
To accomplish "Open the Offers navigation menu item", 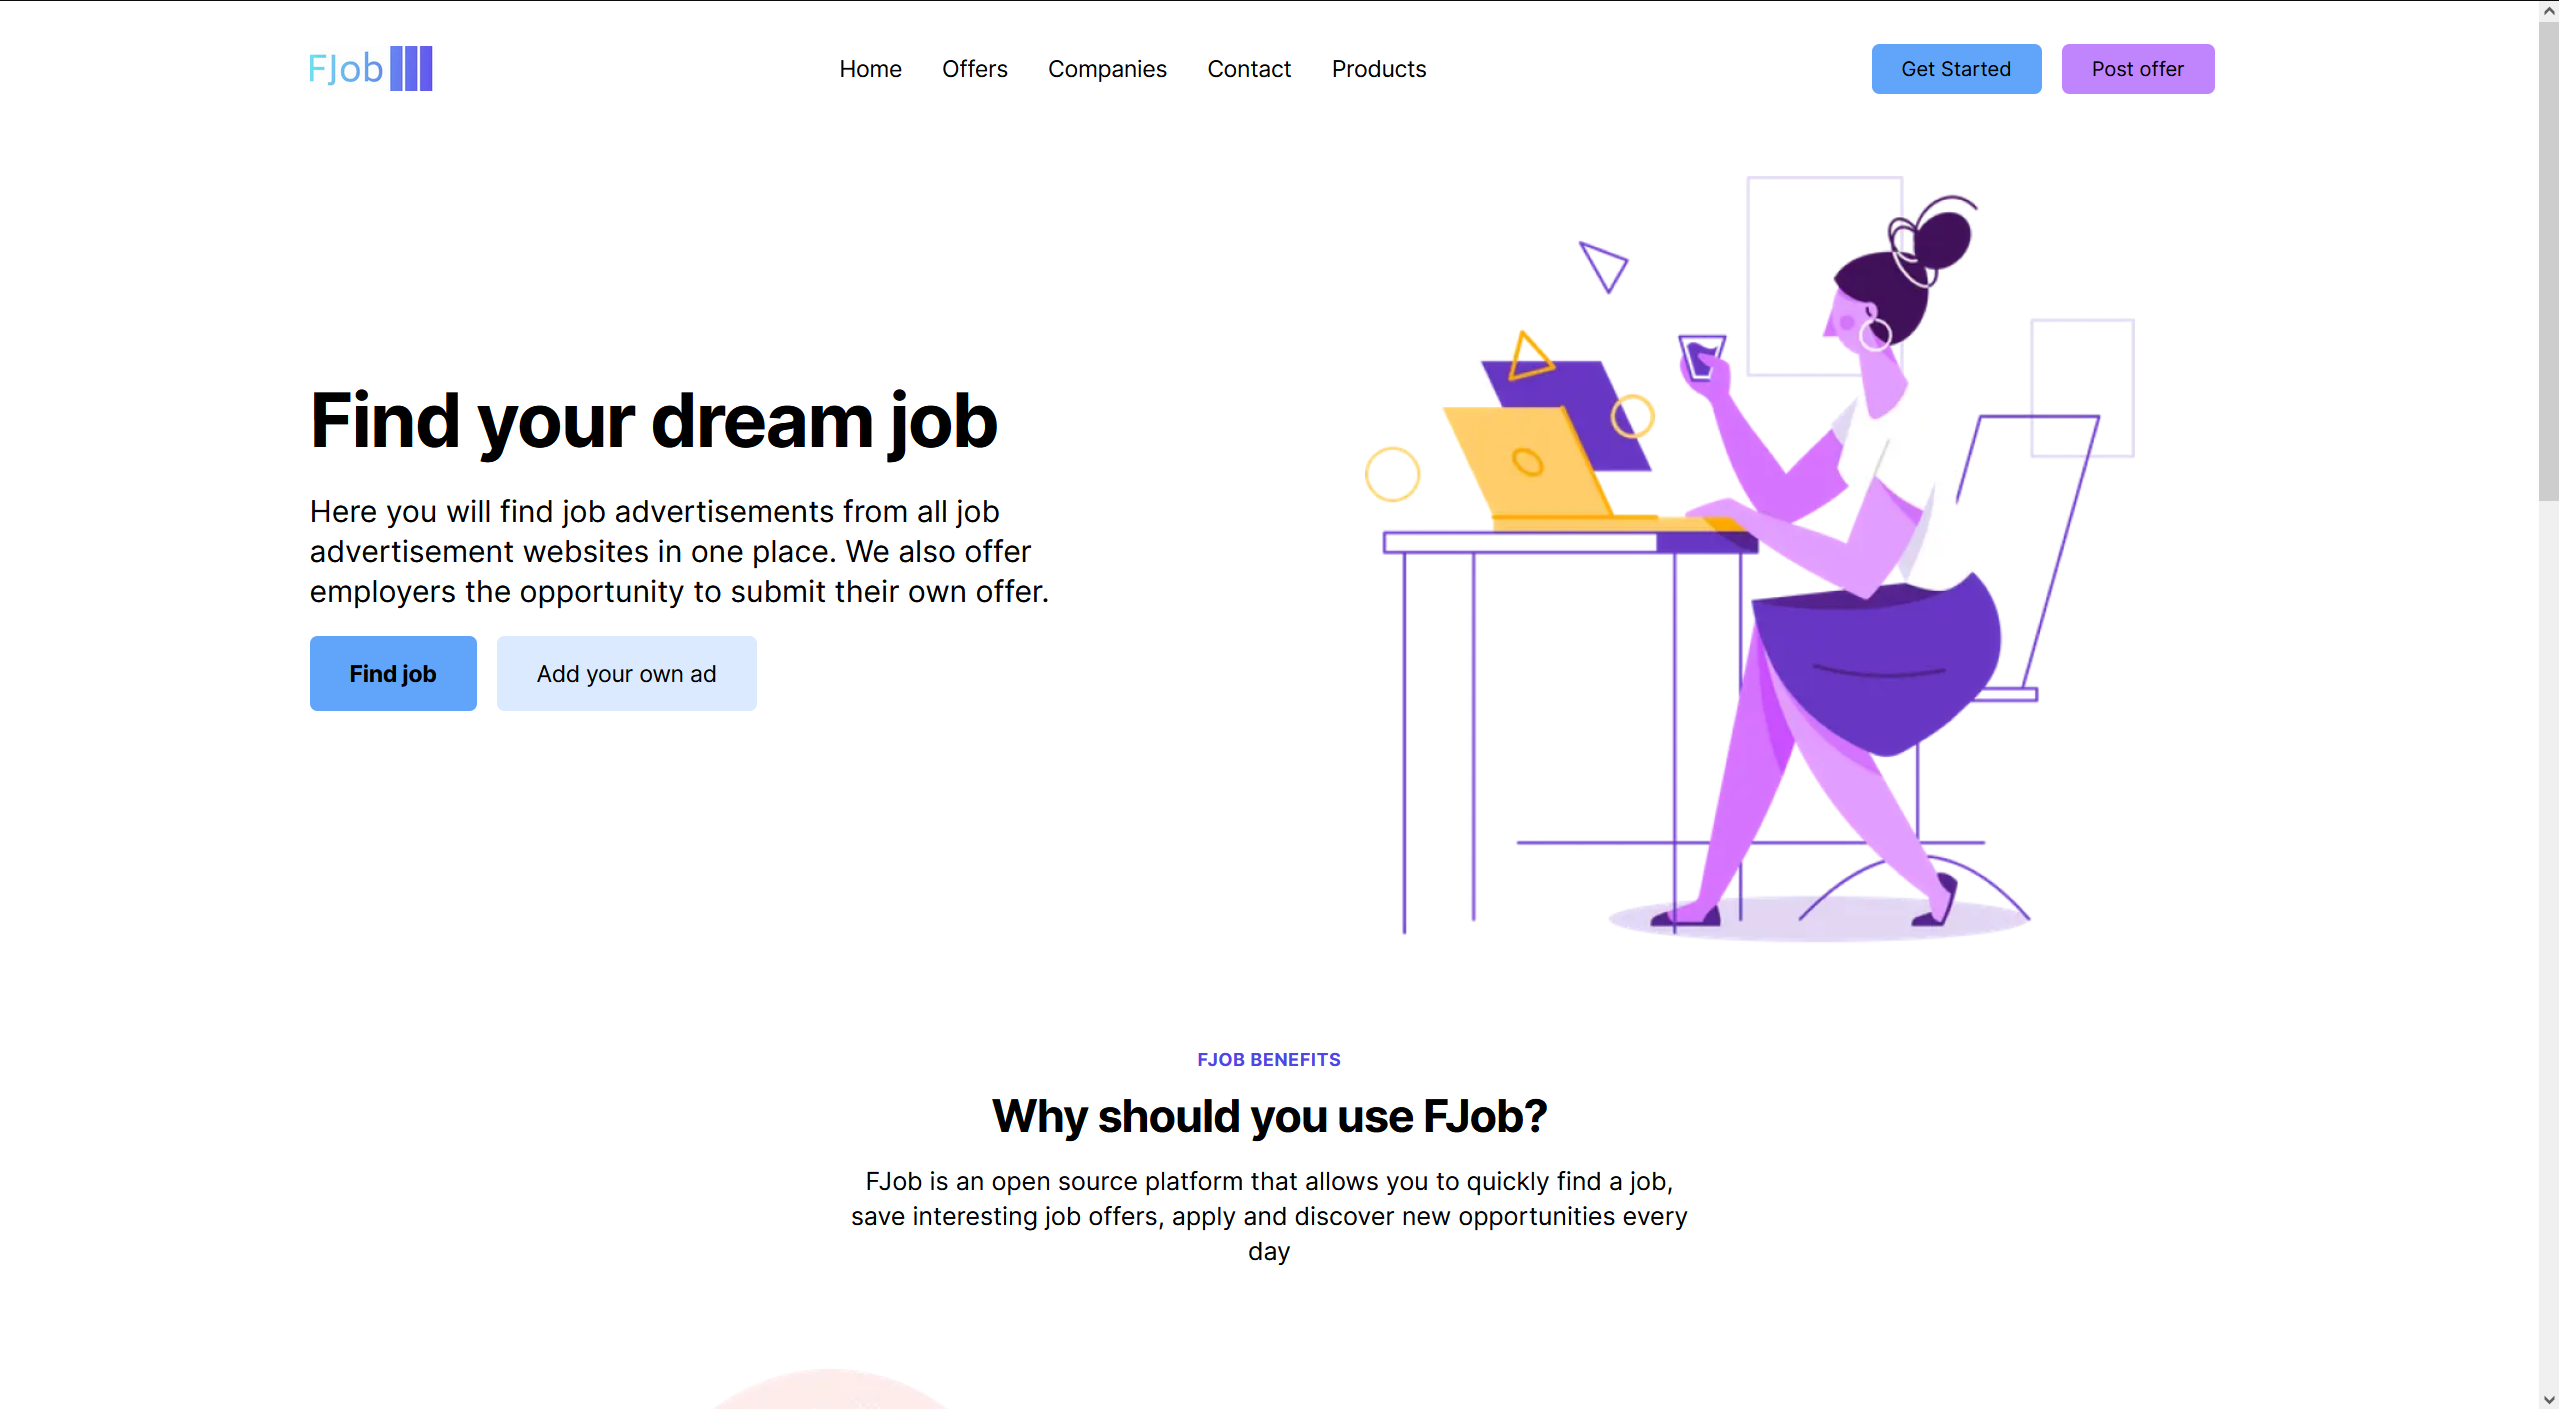I will click(975, 68).
